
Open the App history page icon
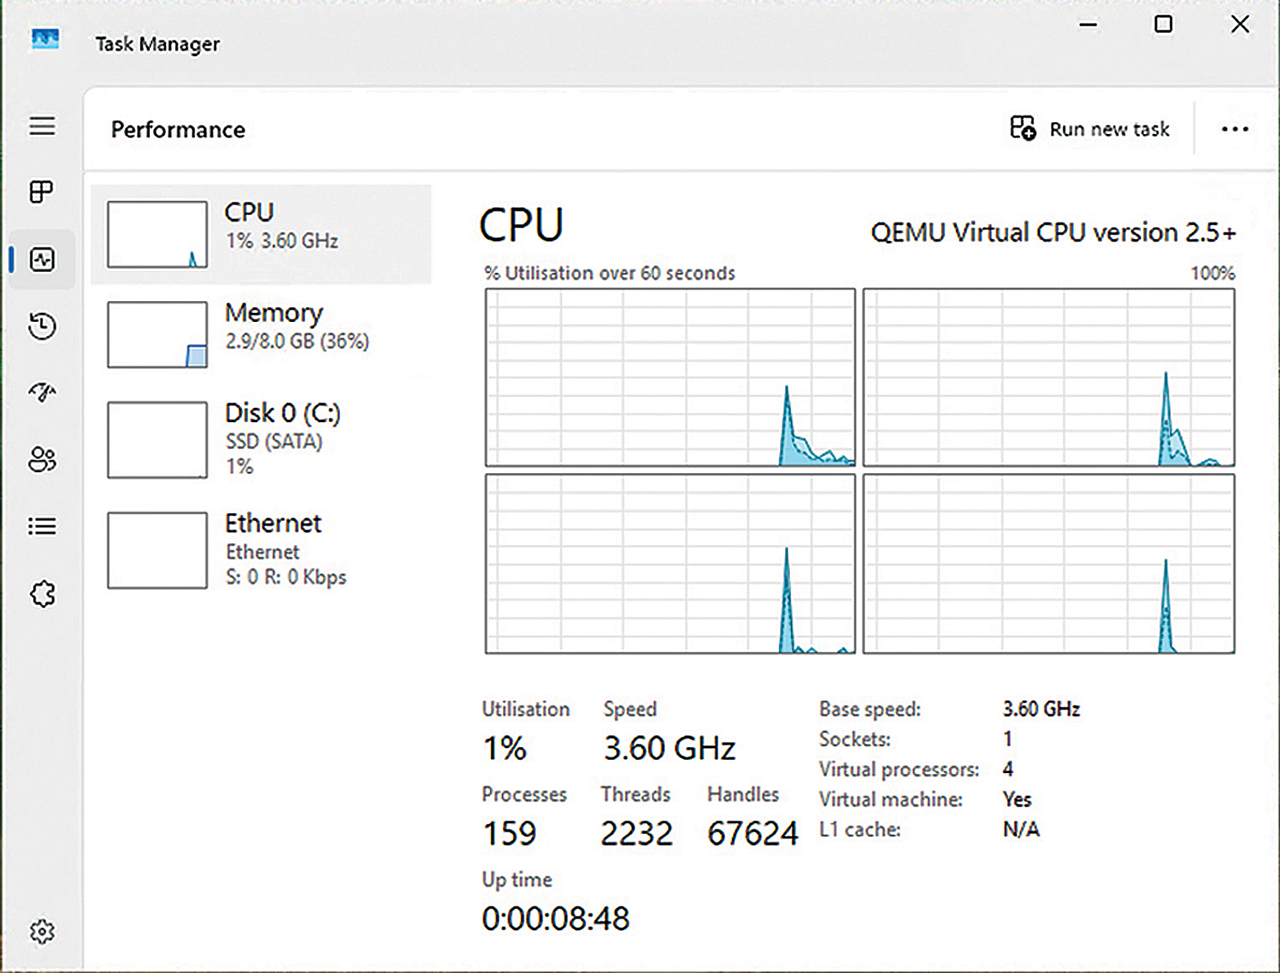42,326
